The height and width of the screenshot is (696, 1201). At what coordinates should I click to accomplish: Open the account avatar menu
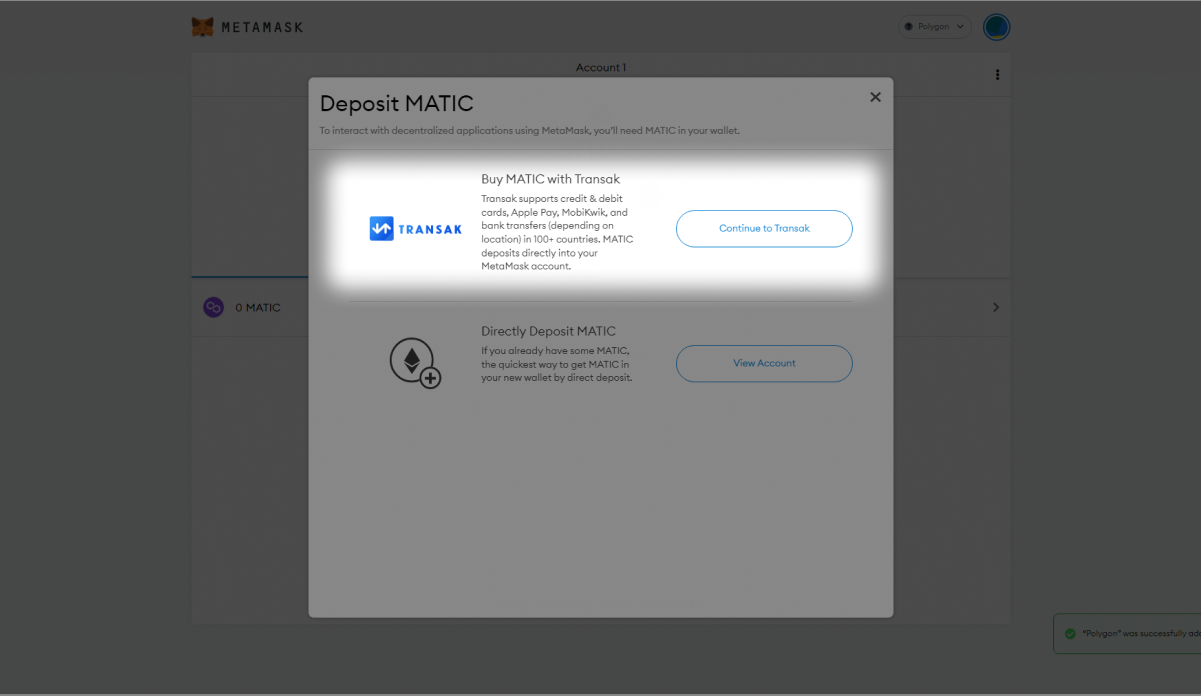(996, 27)
